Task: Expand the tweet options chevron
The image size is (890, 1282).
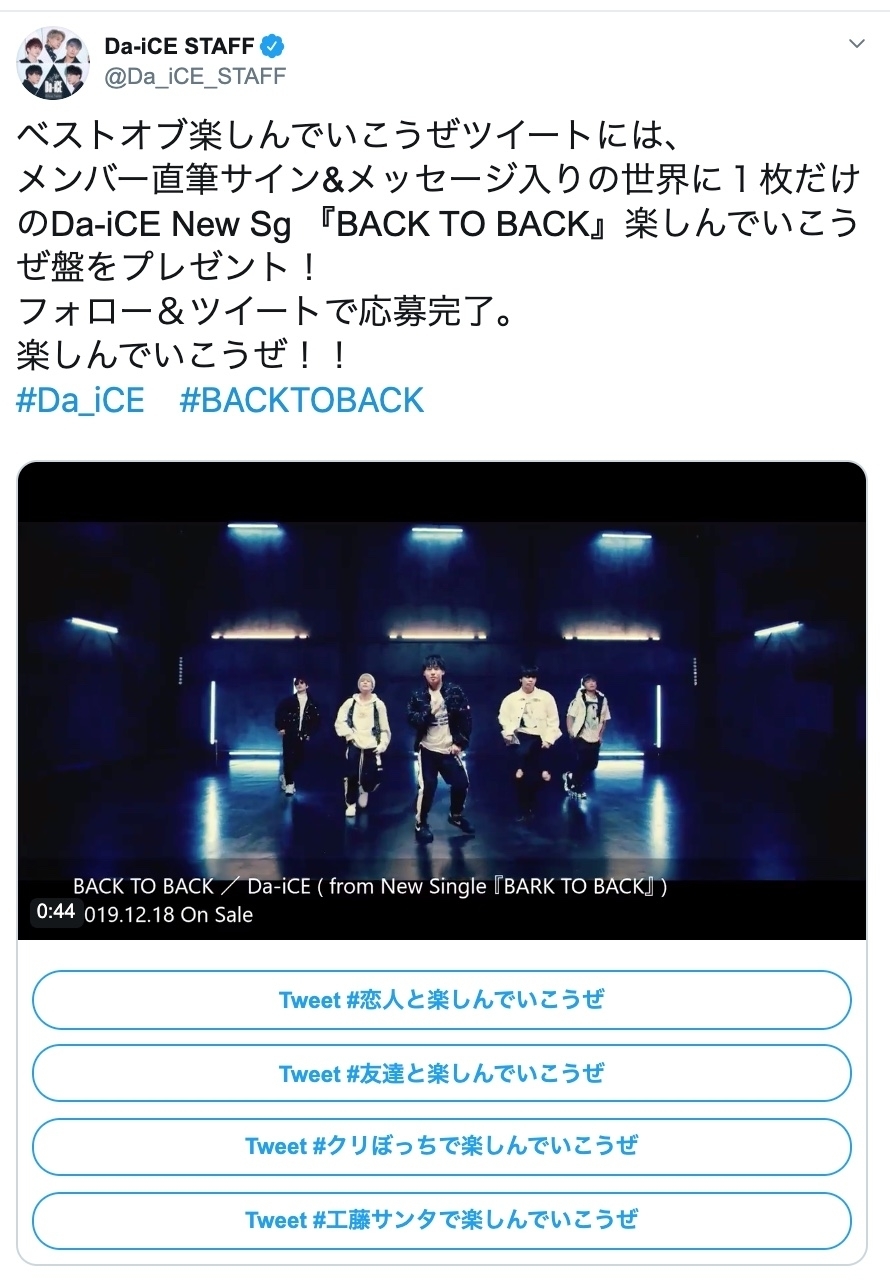Action: tap(856, 44)
